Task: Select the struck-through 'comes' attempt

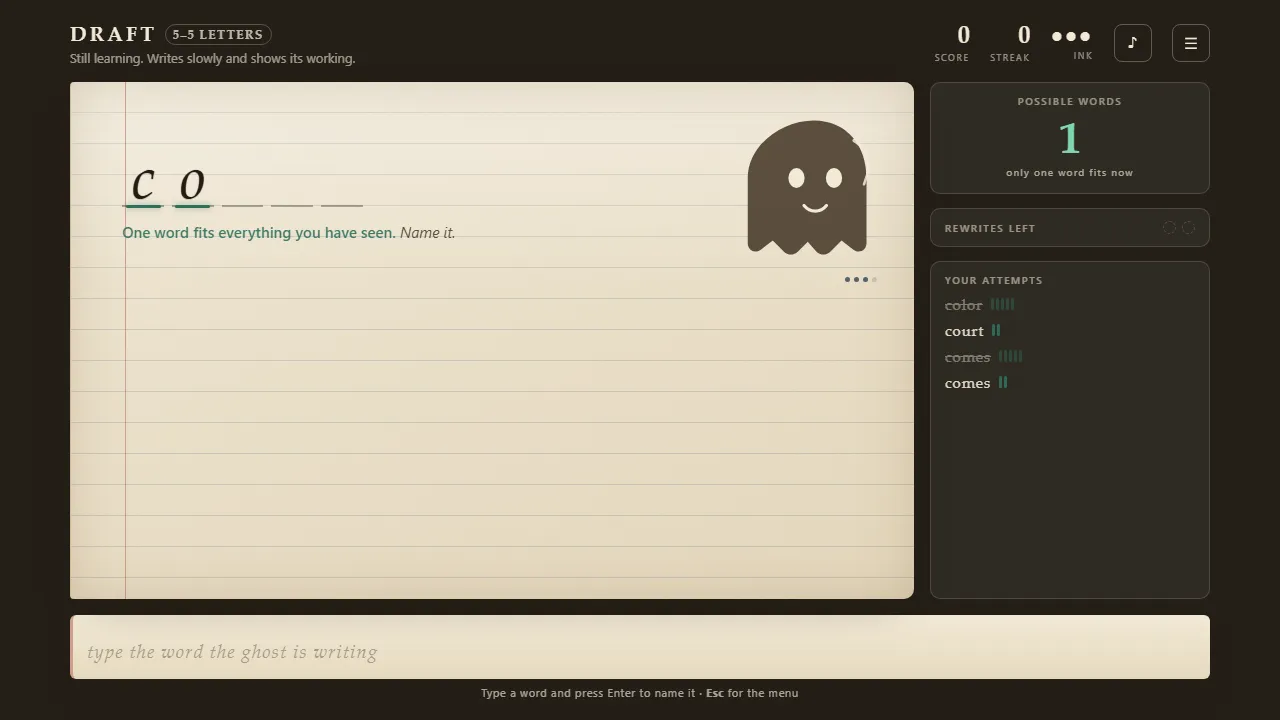Action: click(967, 357)
